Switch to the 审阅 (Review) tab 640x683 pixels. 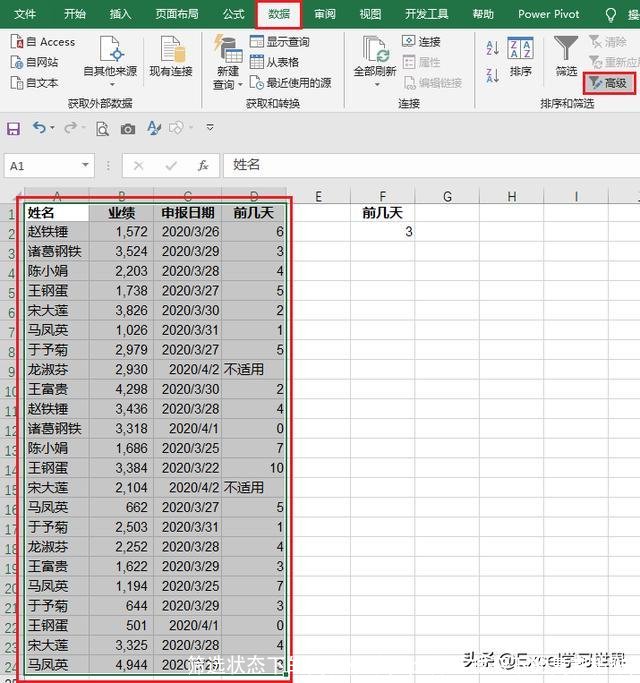(x=325, y=14)
